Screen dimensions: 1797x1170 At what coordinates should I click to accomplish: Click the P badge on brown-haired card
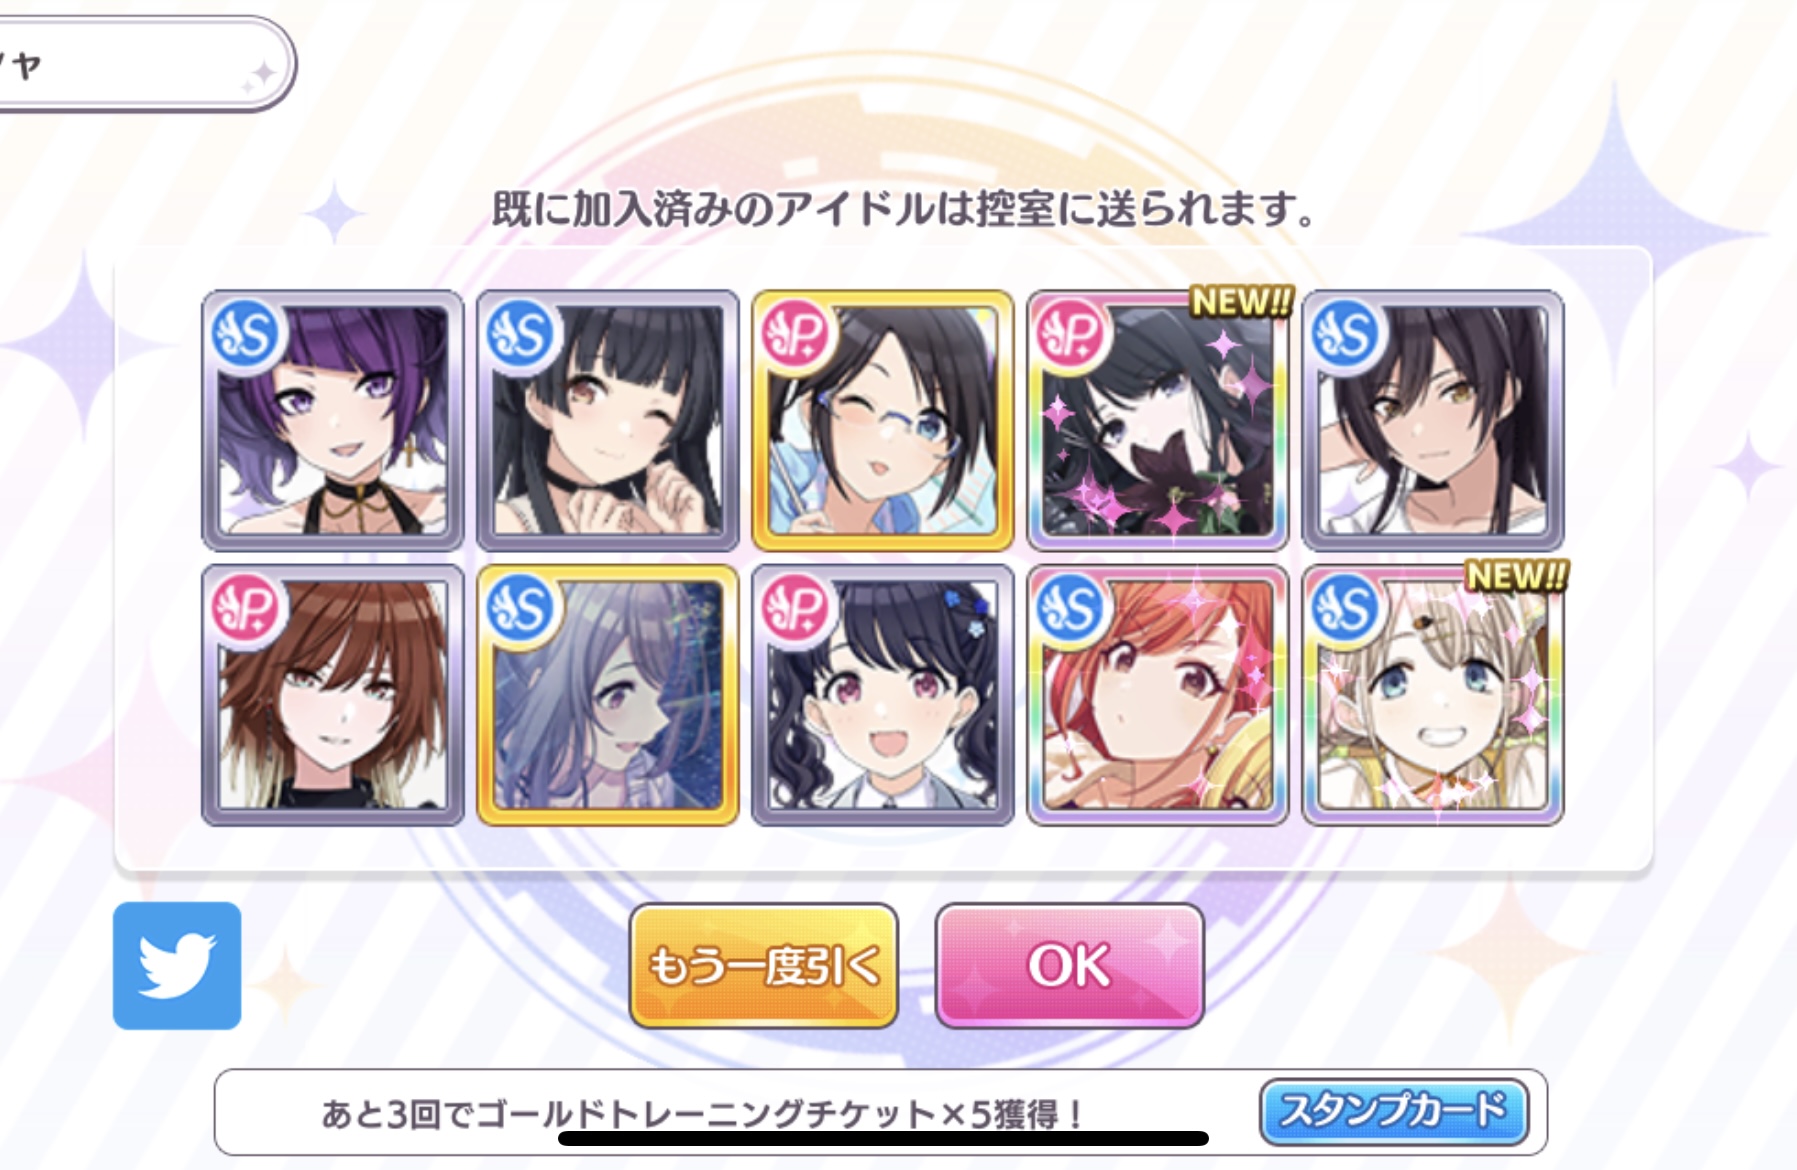pos(248,609)
